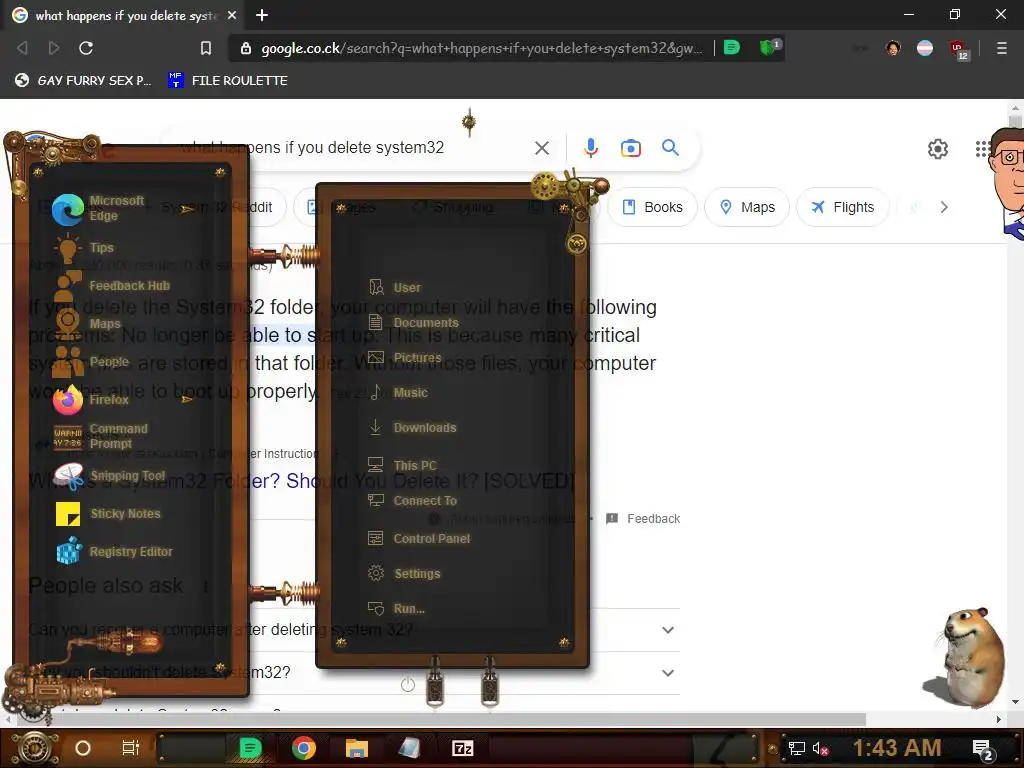Go forward in browser history
The image size is (1024, 768).
pyautogui.click(x=54, y=48)
